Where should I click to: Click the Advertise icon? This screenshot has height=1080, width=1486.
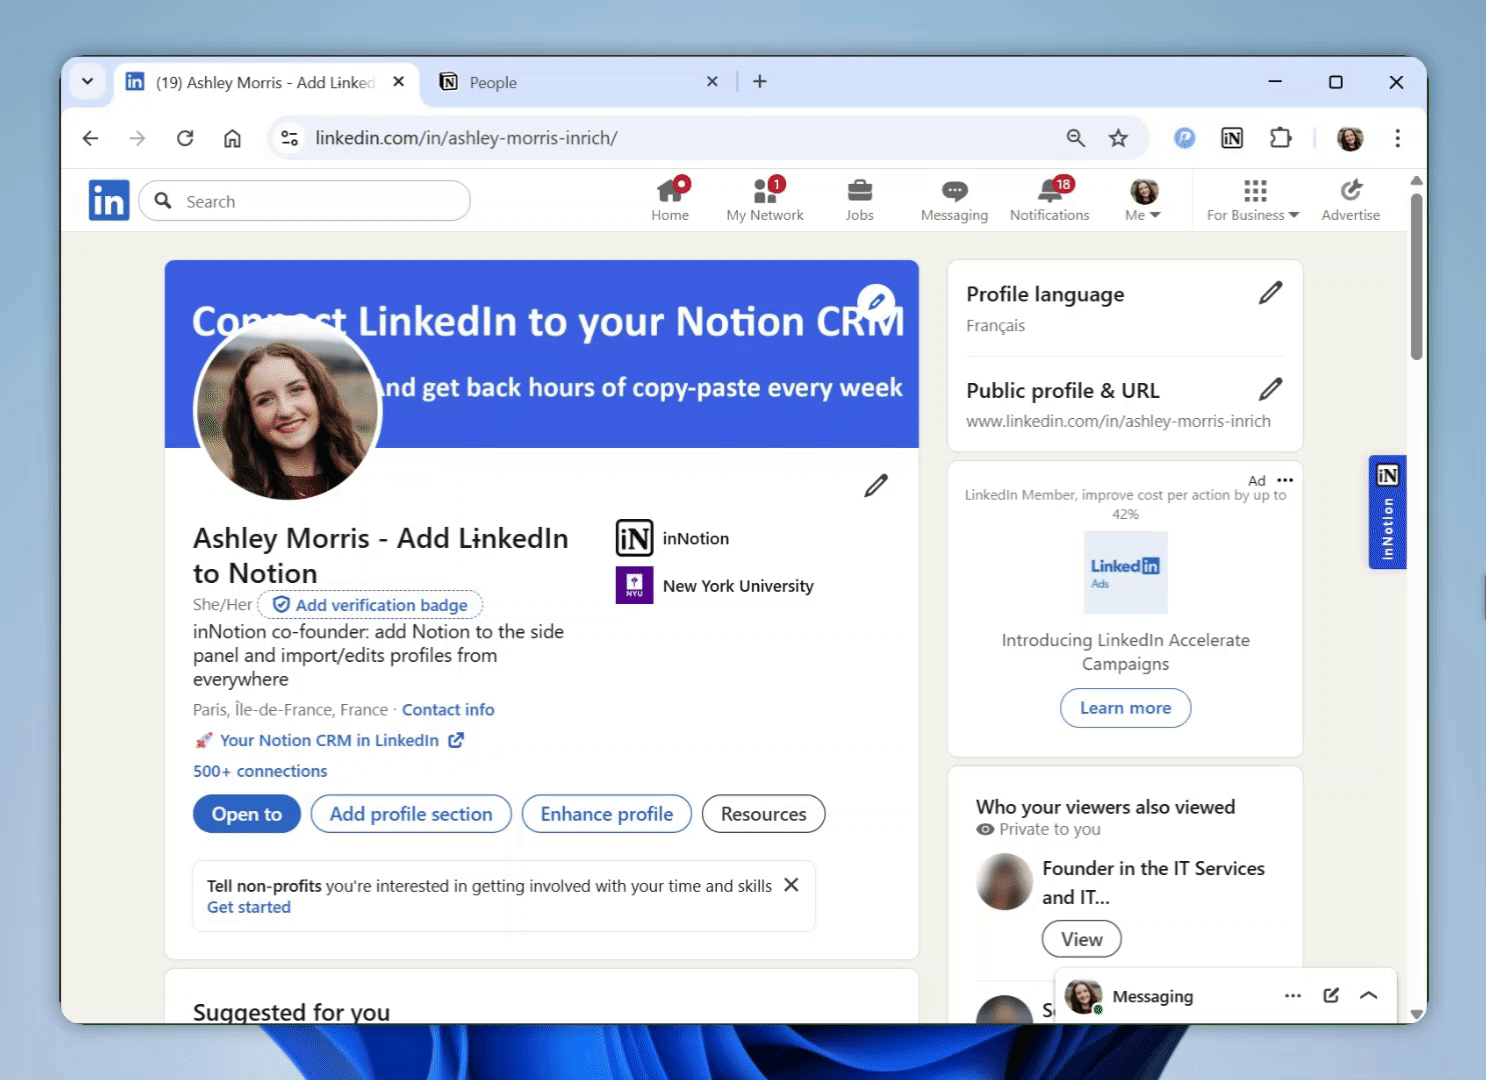click(1350, 200)
